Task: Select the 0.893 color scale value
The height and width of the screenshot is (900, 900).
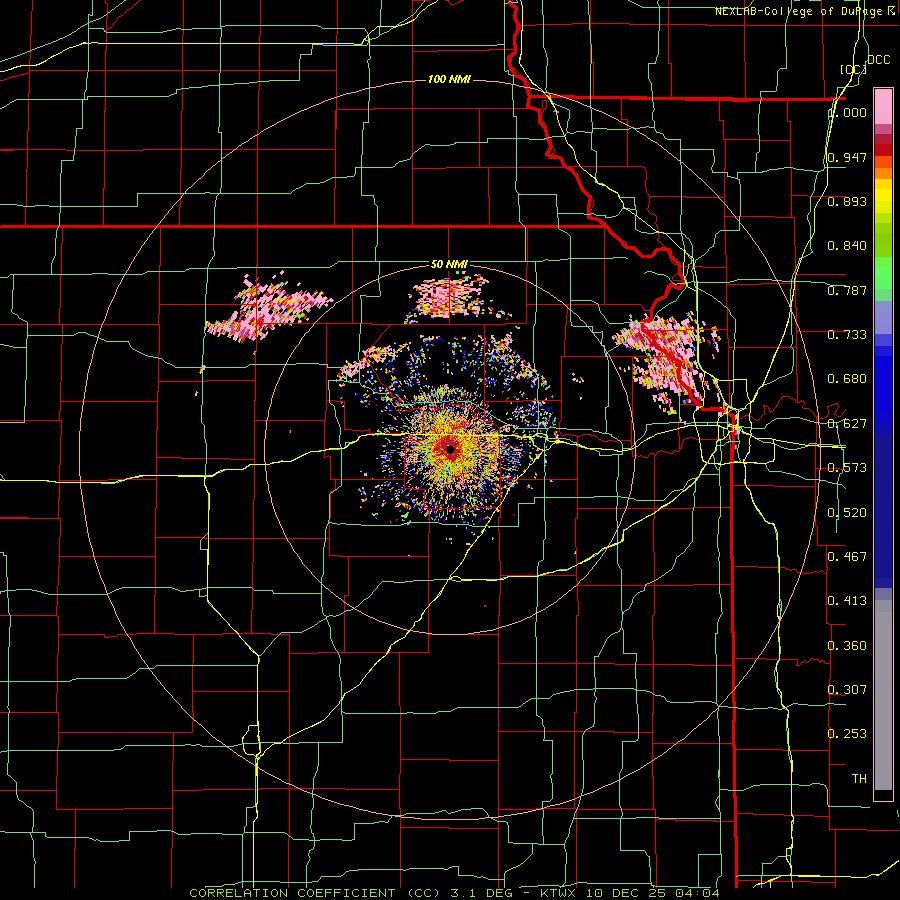Action: click(x=847, y=201)
